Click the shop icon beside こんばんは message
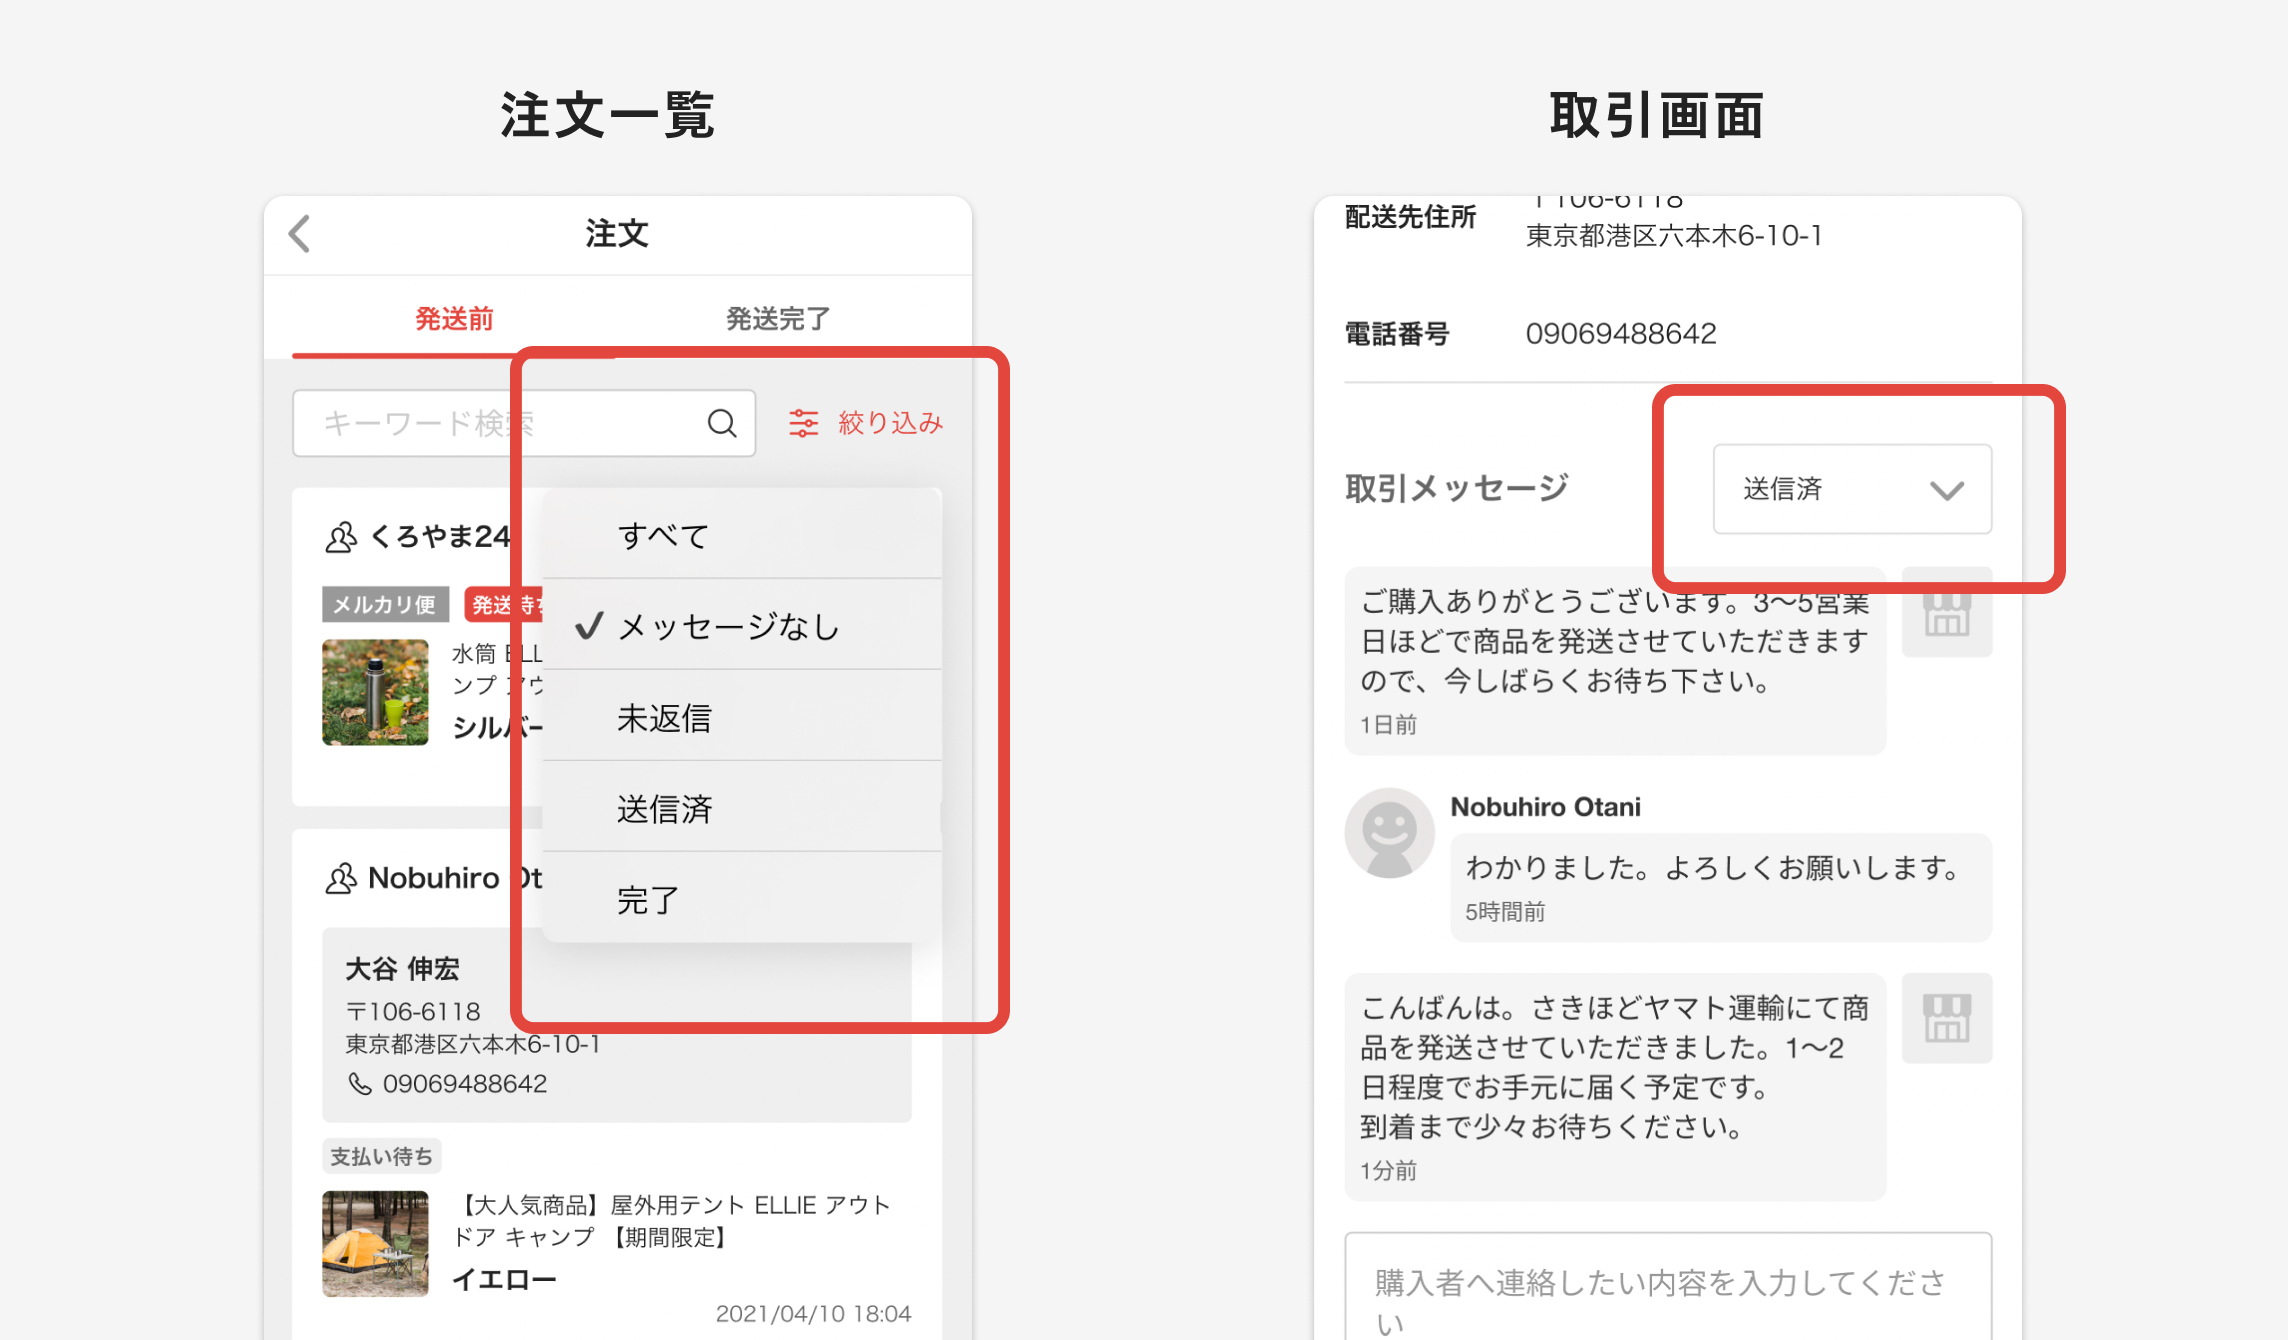Screen dimensions: 2288x1340 click(x=1946, y=1018)
